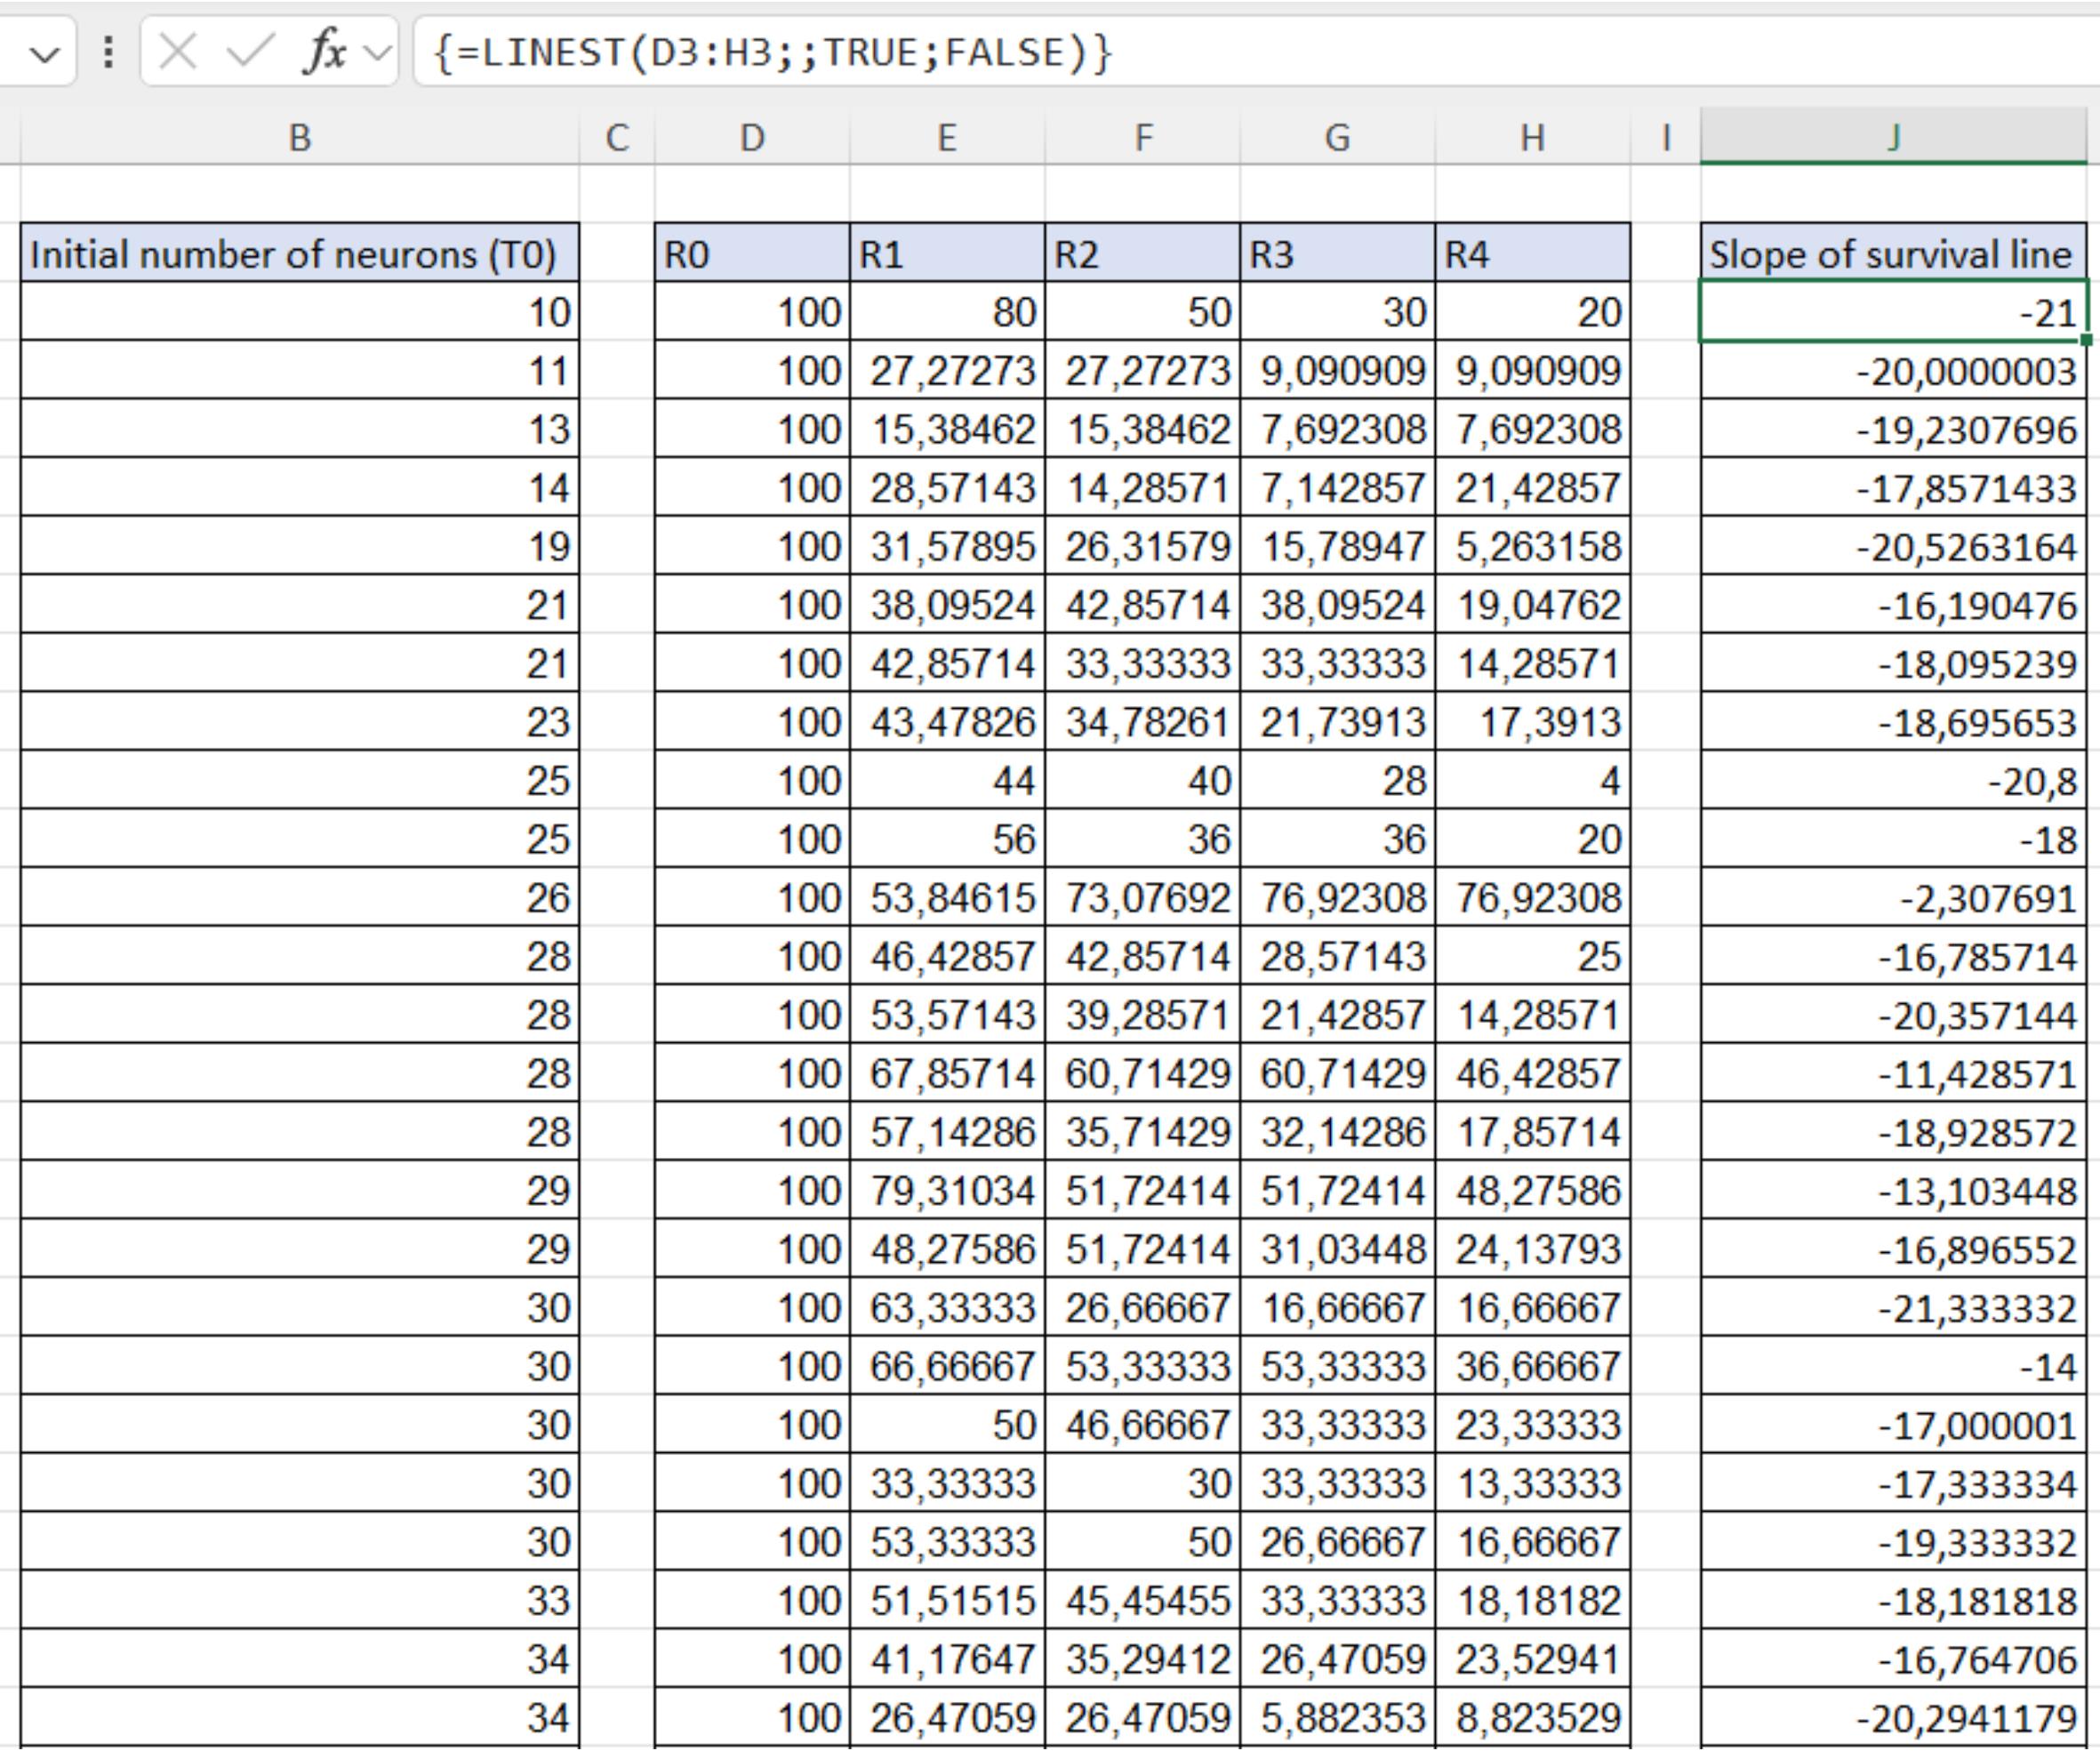Viewport: 2100px width, 1751px height.
Task: Click the 'Initial number of neurons (T0)' cell
Action: (x=299, y=254)
